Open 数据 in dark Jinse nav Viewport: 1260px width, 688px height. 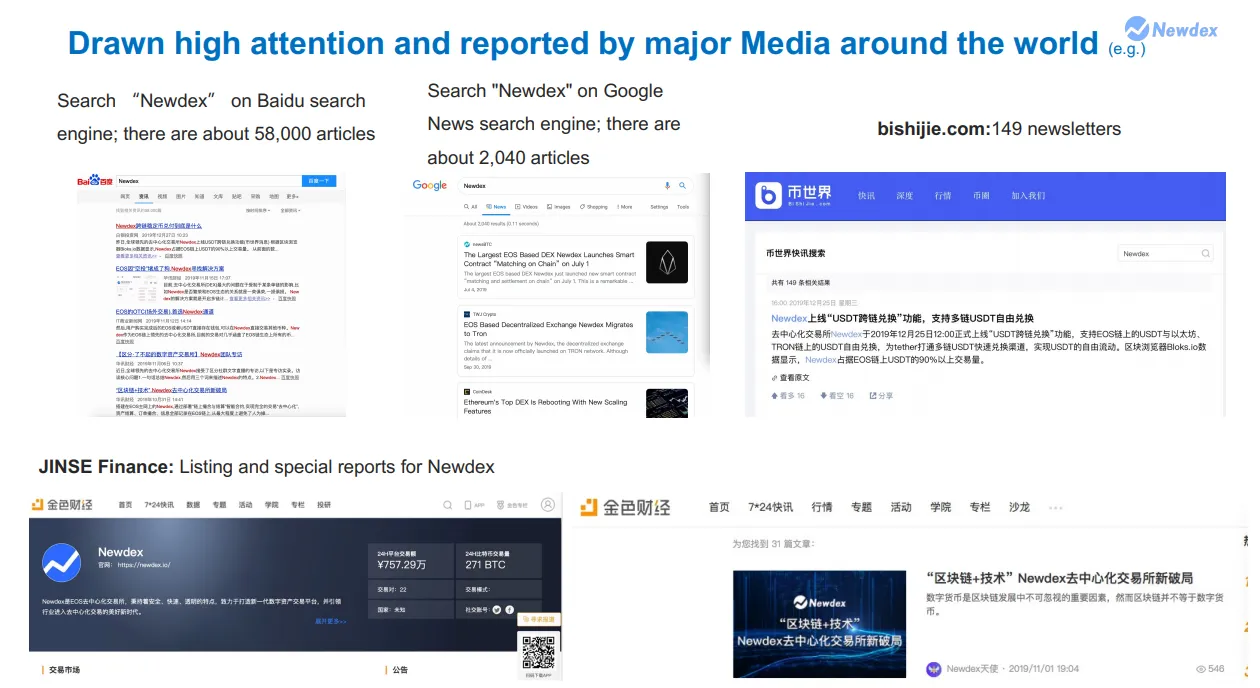pyautogui.click(x=193, y=505)
